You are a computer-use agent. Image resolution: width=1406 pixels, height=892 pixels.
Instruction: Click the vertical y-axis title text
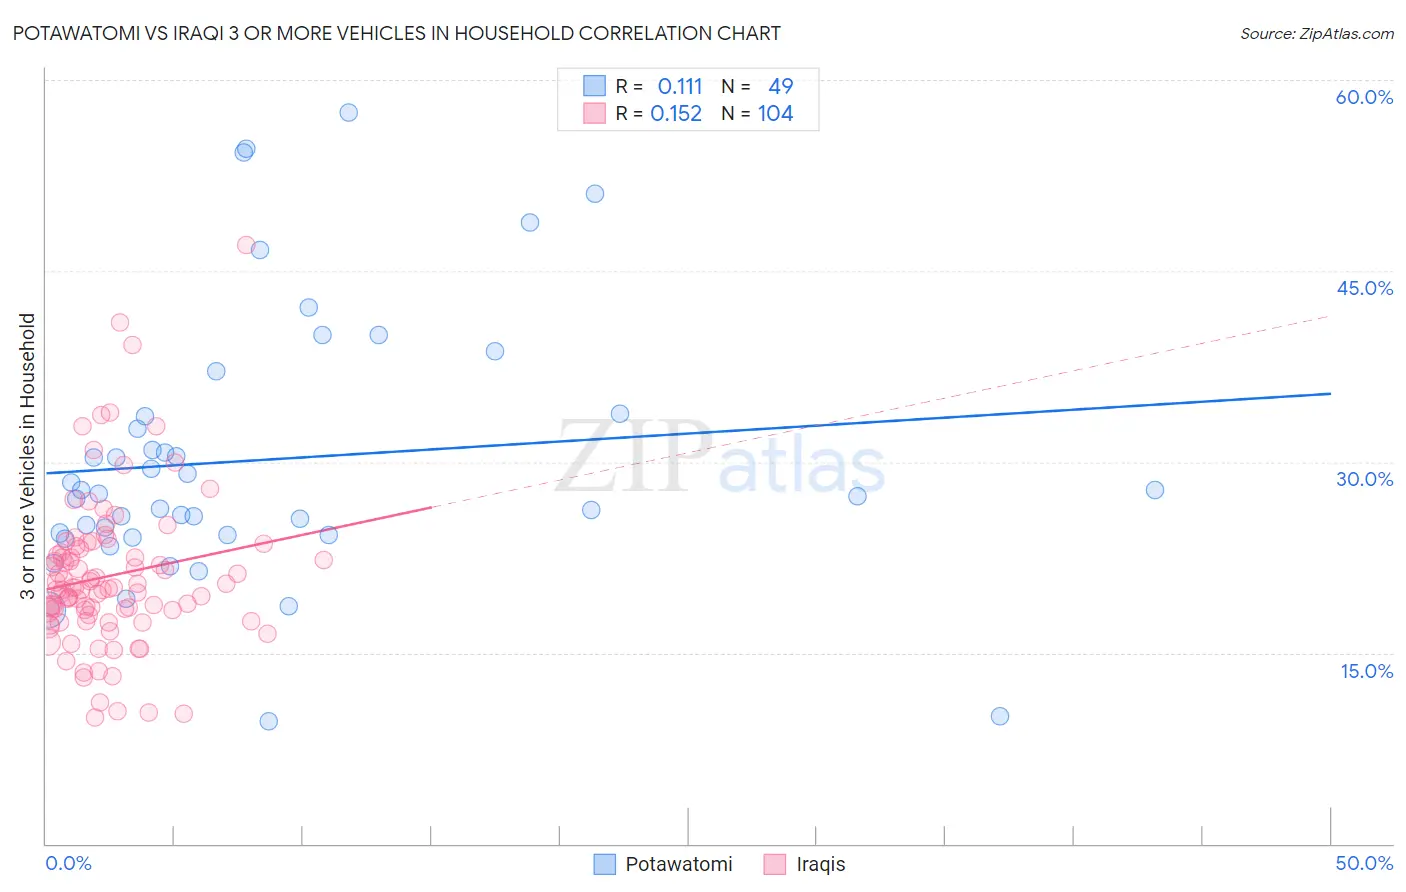pyautogui.click(x=28, y=456)
